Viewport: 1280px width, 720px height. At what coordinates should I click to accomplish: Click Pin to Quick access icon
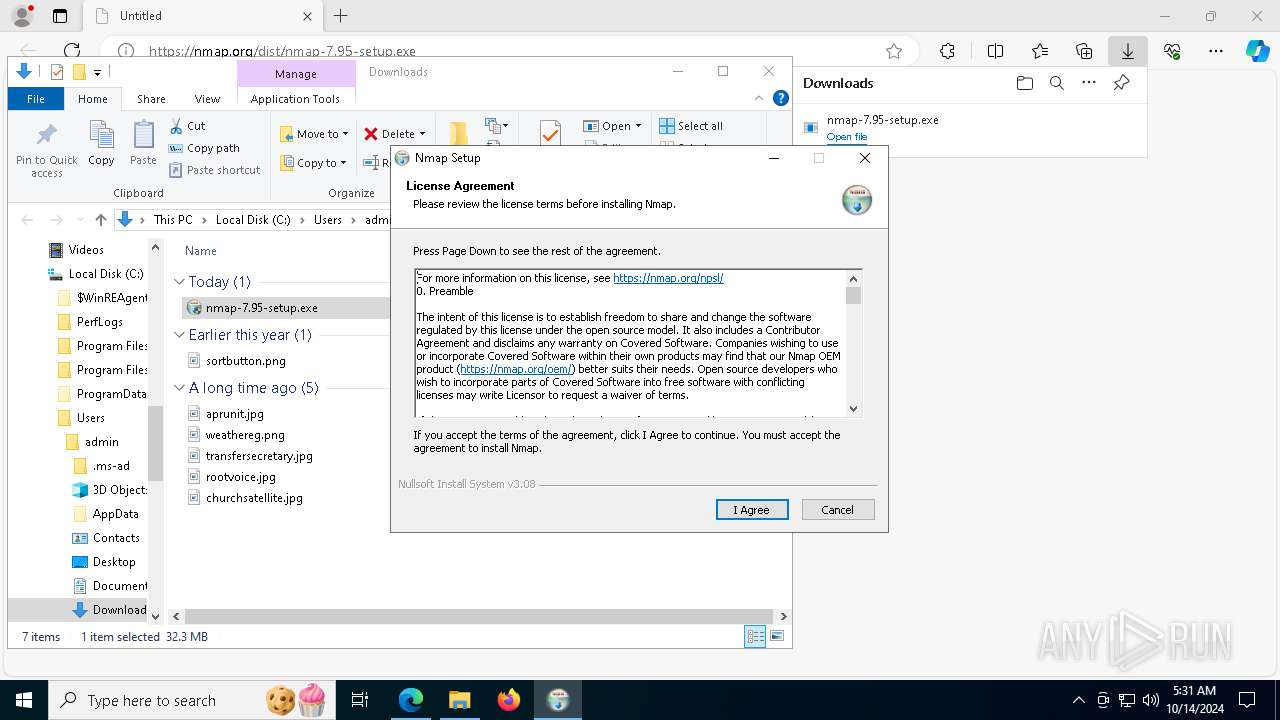click(46, 150)
